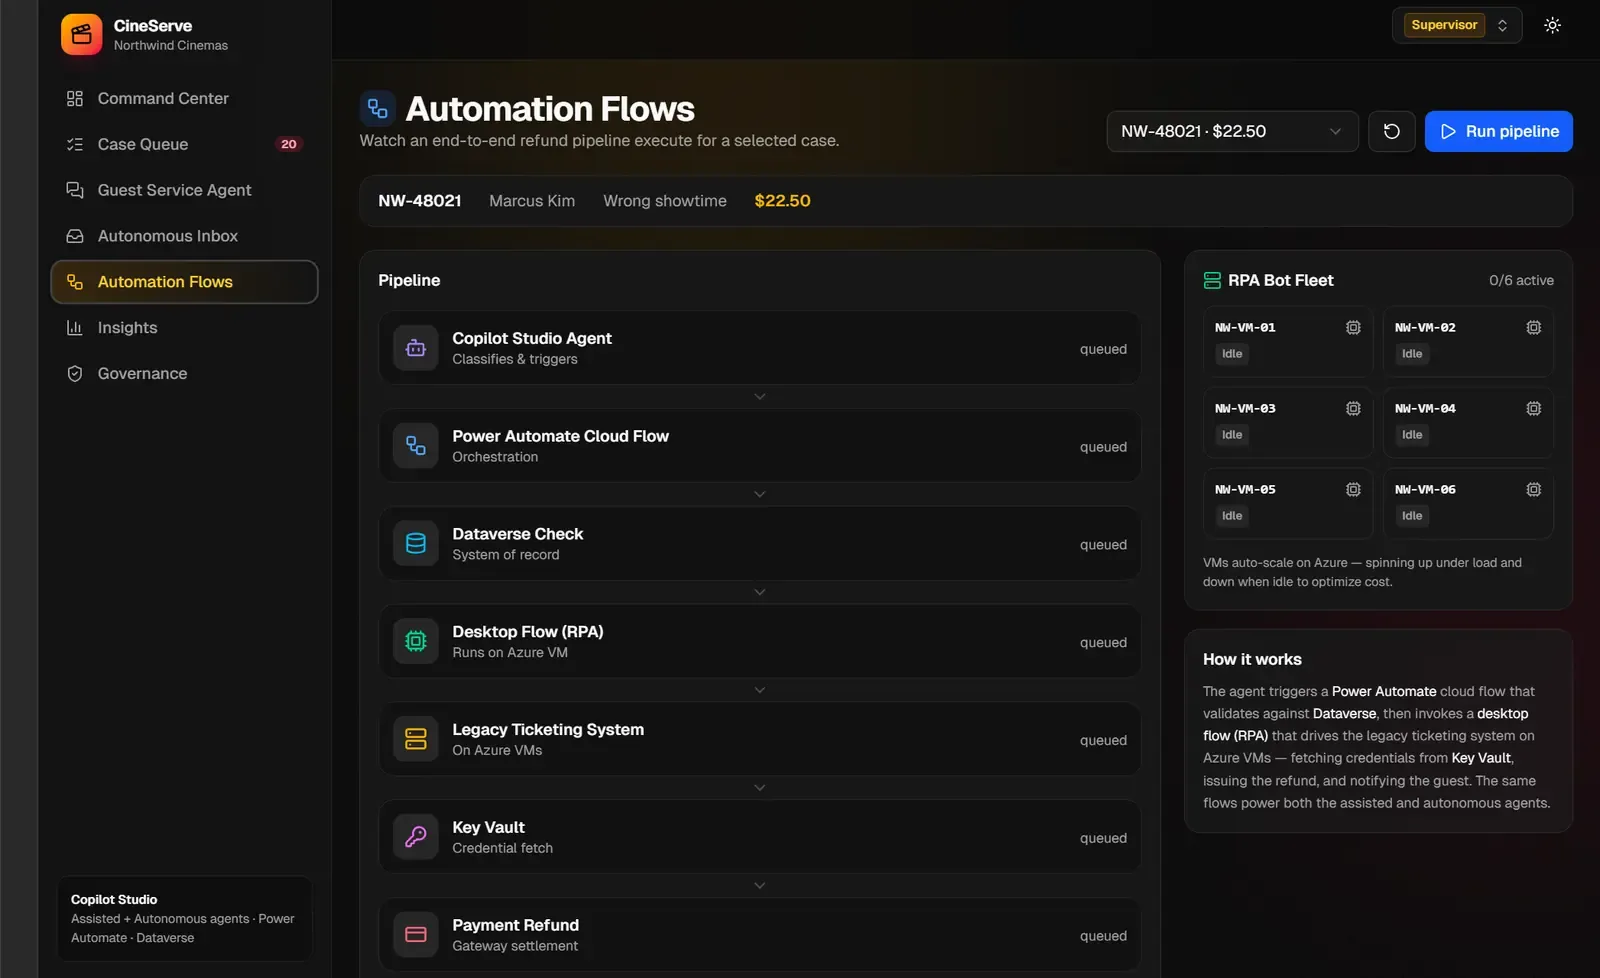Screen dimensions: 1600x978
Task: Click the chevron below Copilot Studio Agent
Action: [760, 397]
